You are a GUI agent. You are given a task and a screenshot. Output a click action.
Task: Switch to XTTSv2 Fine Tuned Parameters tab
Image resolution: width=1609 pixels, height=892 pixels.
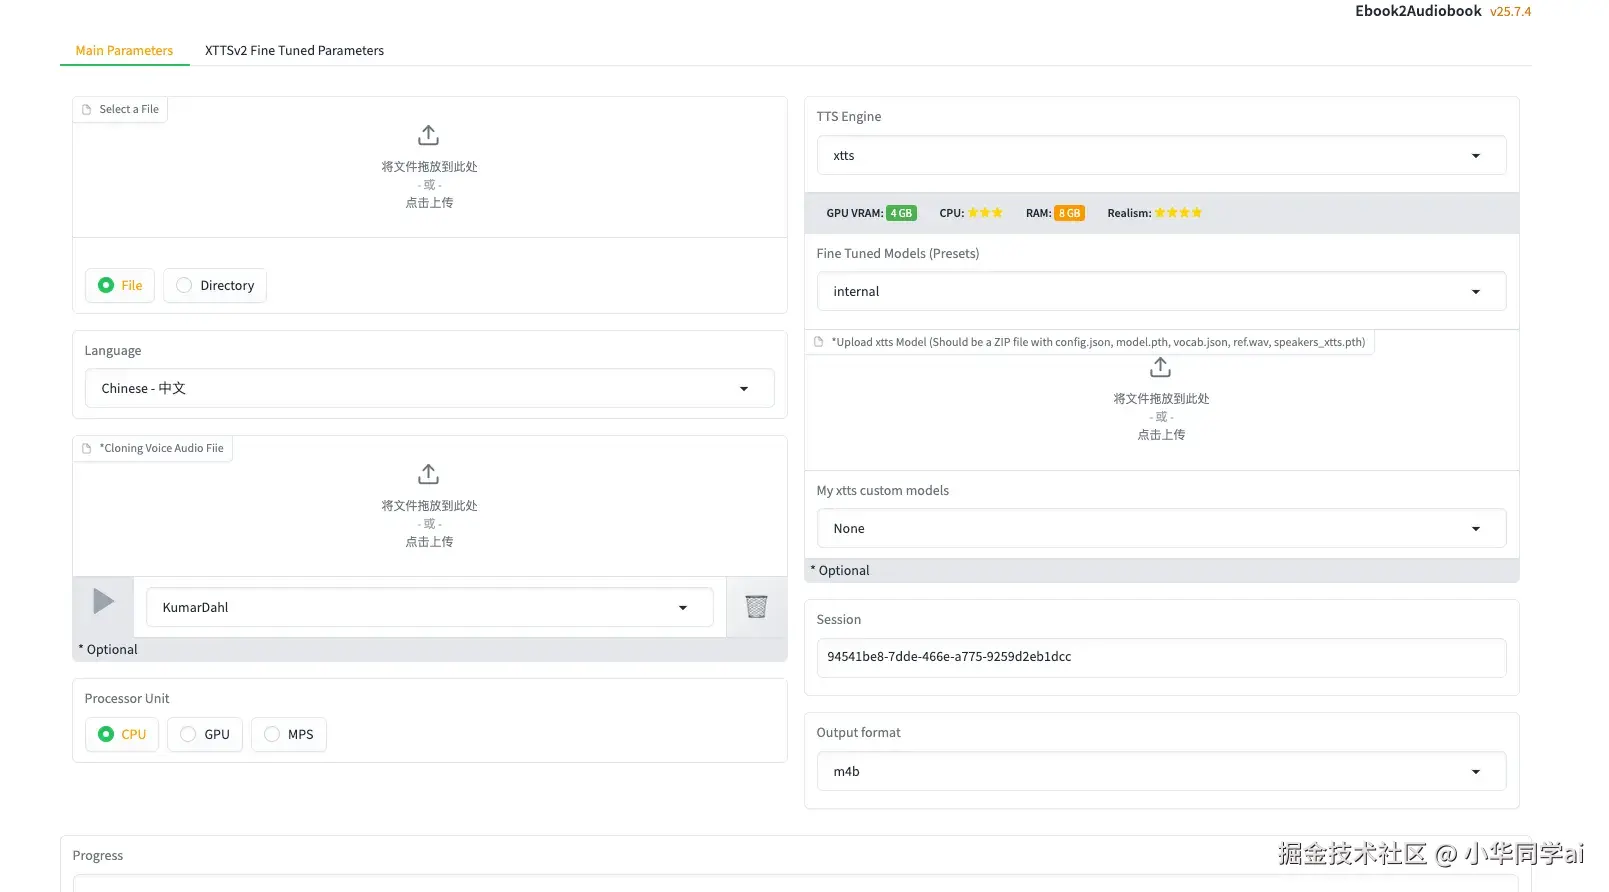[294, 50]
